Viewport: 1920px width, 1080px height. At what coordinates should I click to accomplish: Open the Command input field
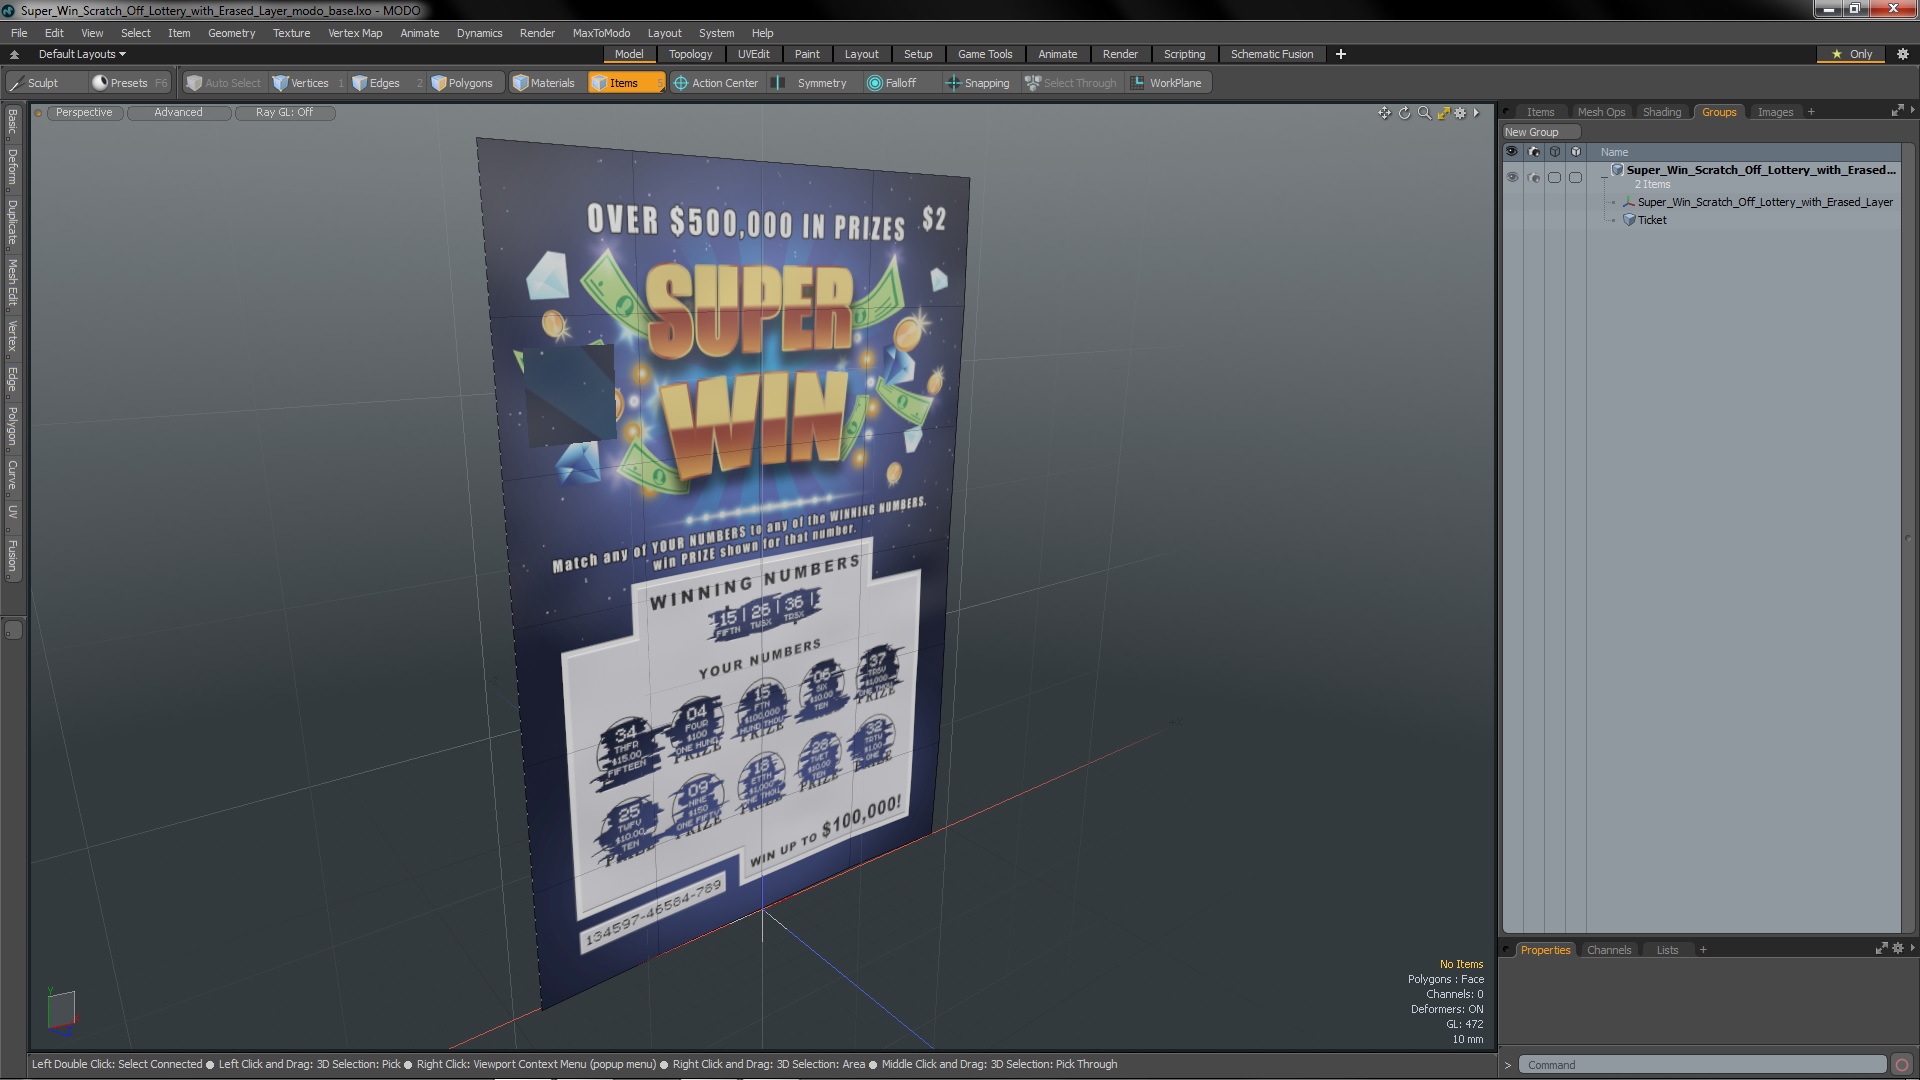[1701, 1064]
